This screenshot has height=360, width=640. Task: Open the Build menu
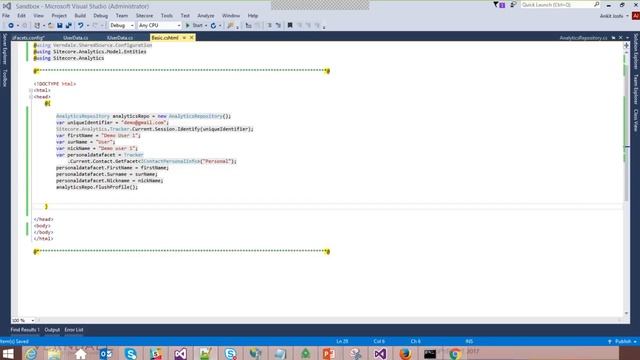point(80,16)
